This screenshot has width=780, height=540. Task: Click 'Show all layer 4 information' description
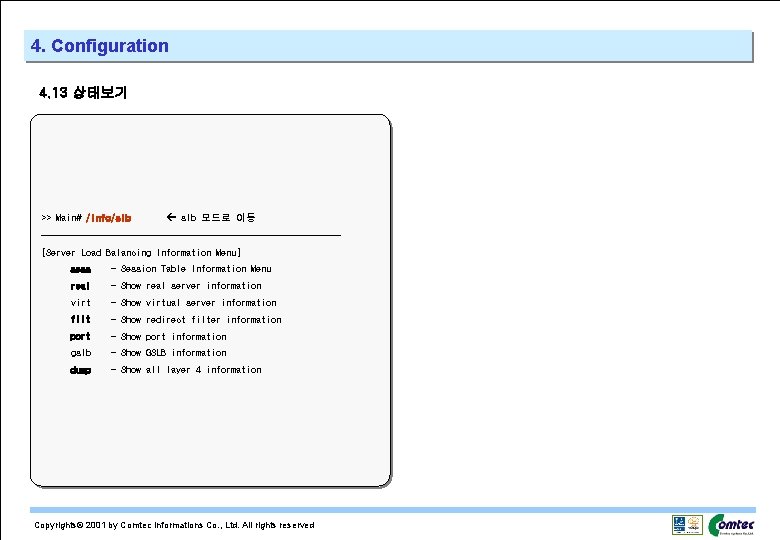pos(191,369)
